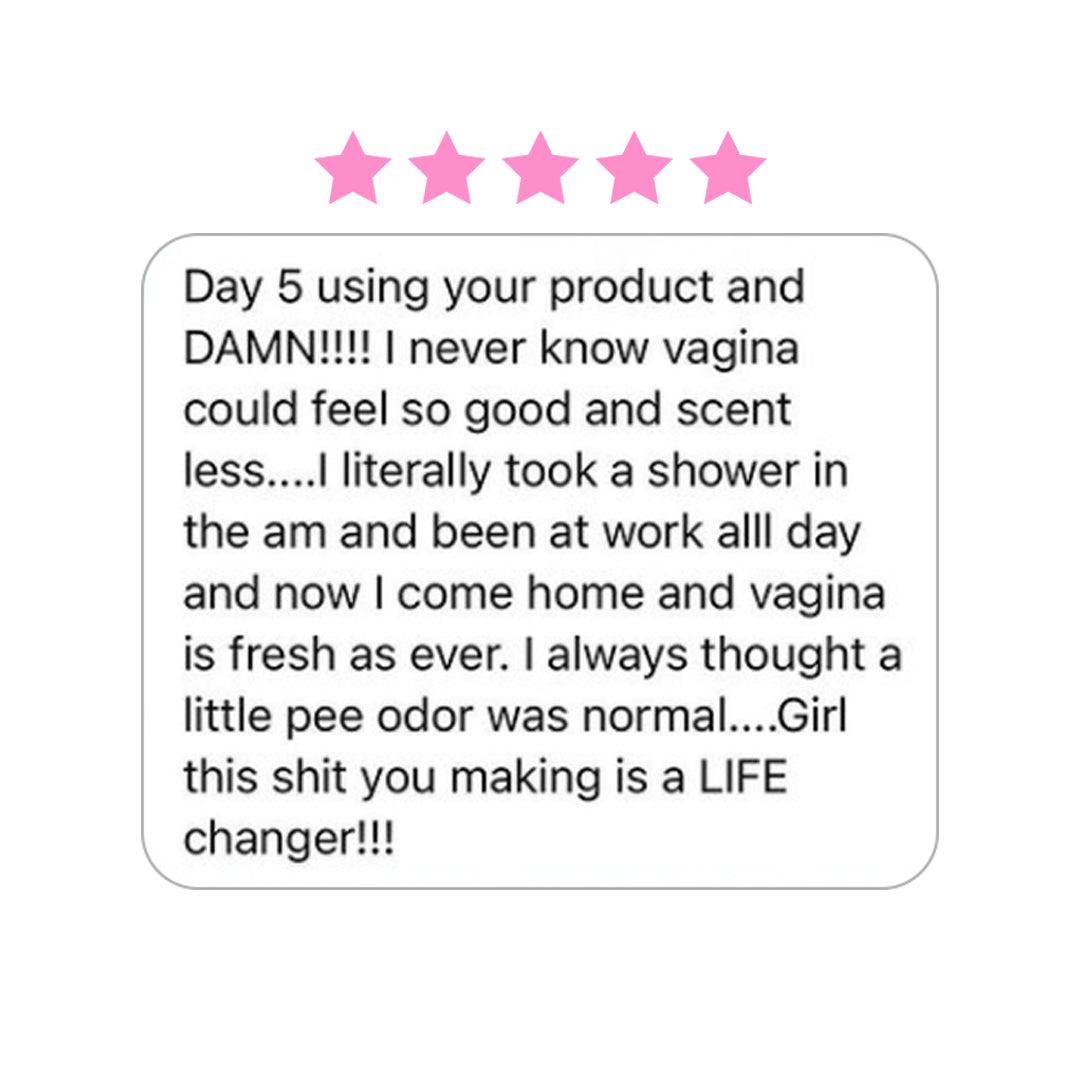Click the word 'changer!!!' at bottom

tap(289, 840)
